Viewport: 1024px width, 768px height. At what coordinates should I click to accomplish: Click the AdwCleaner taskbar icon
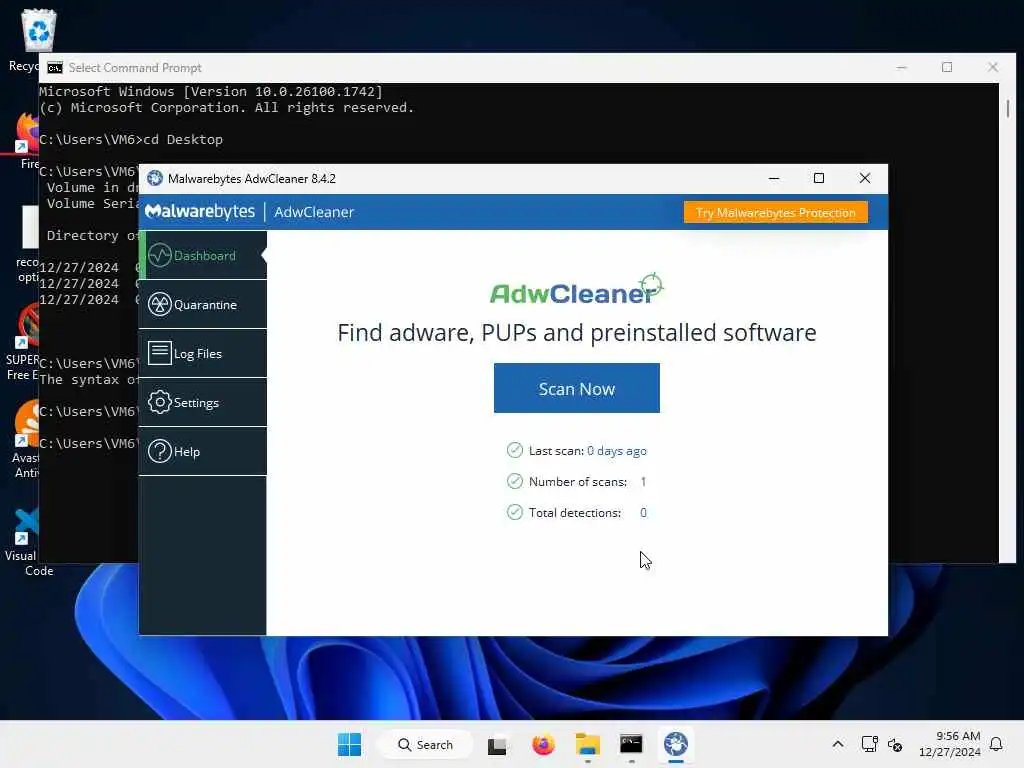point(676,744)
